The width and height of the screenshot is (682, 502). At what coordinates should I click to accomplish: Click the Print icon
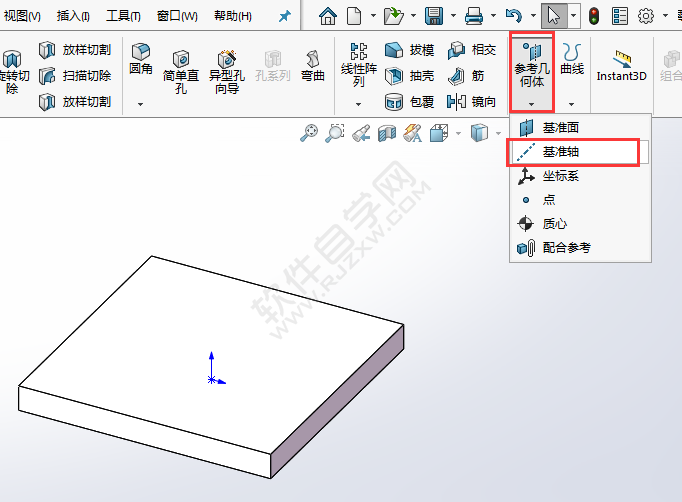(x=474, y=16)
